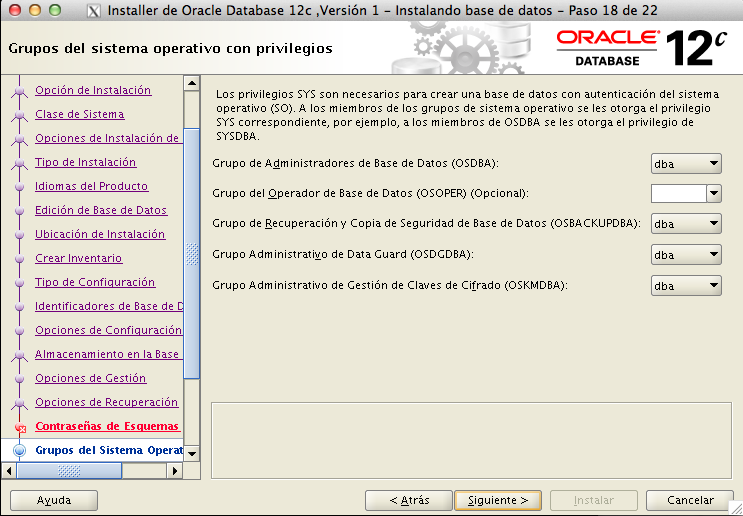Click the green zoom window button
743x516 pixels.
pyautogui.click(x=55, y=10)
